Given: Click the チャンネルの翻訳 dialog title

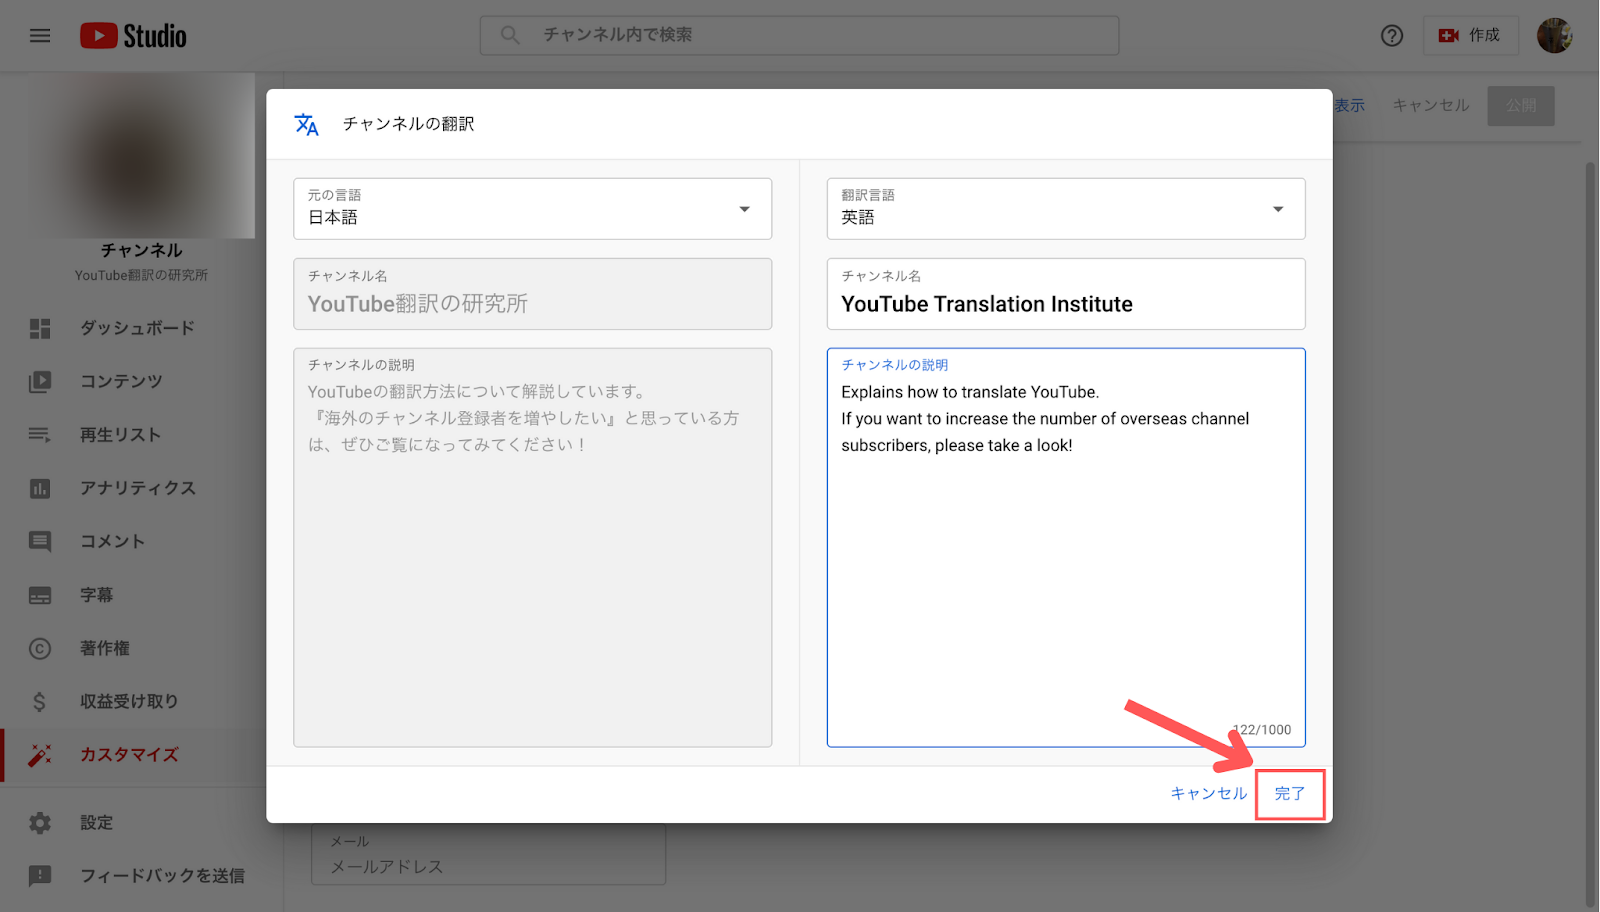Looking at the screenshot, I should [x=409, y=124].
